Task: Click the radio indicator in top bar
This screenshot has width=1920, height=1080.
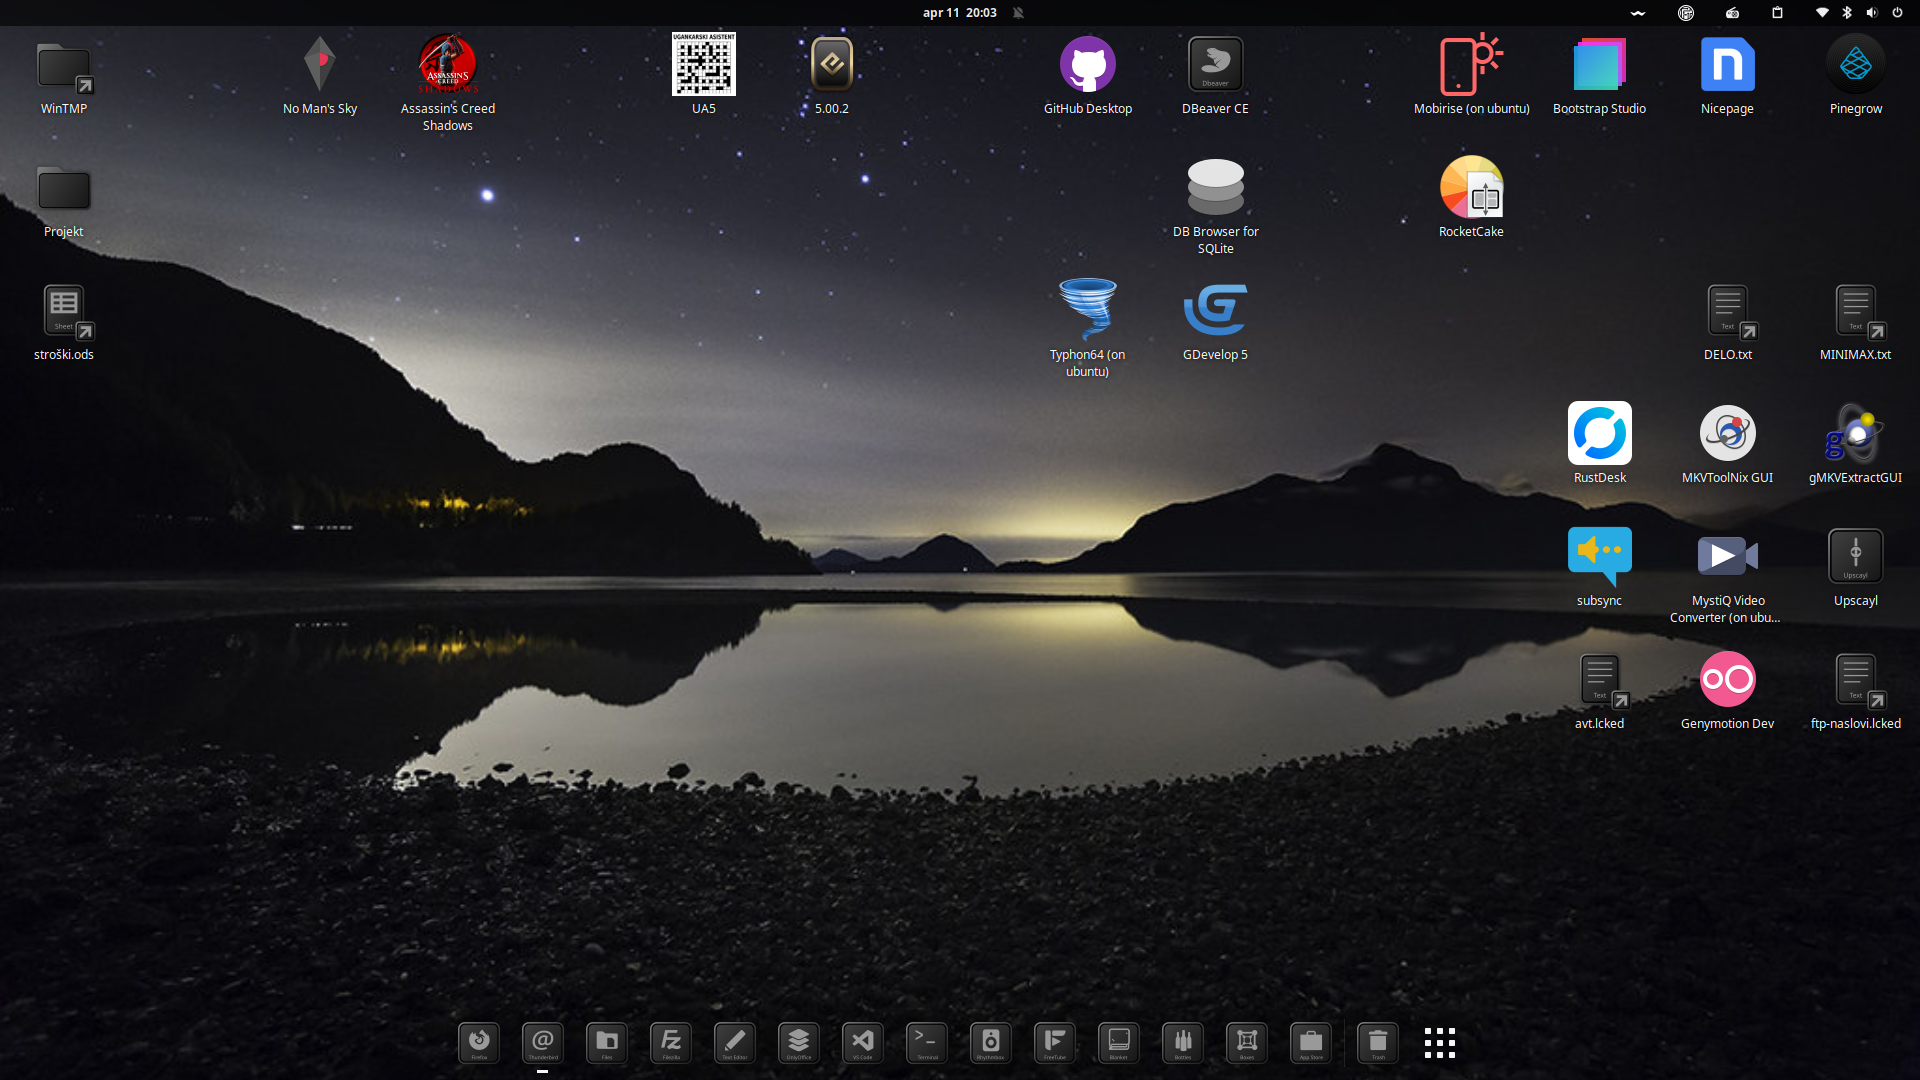Action: [1732, 13]
